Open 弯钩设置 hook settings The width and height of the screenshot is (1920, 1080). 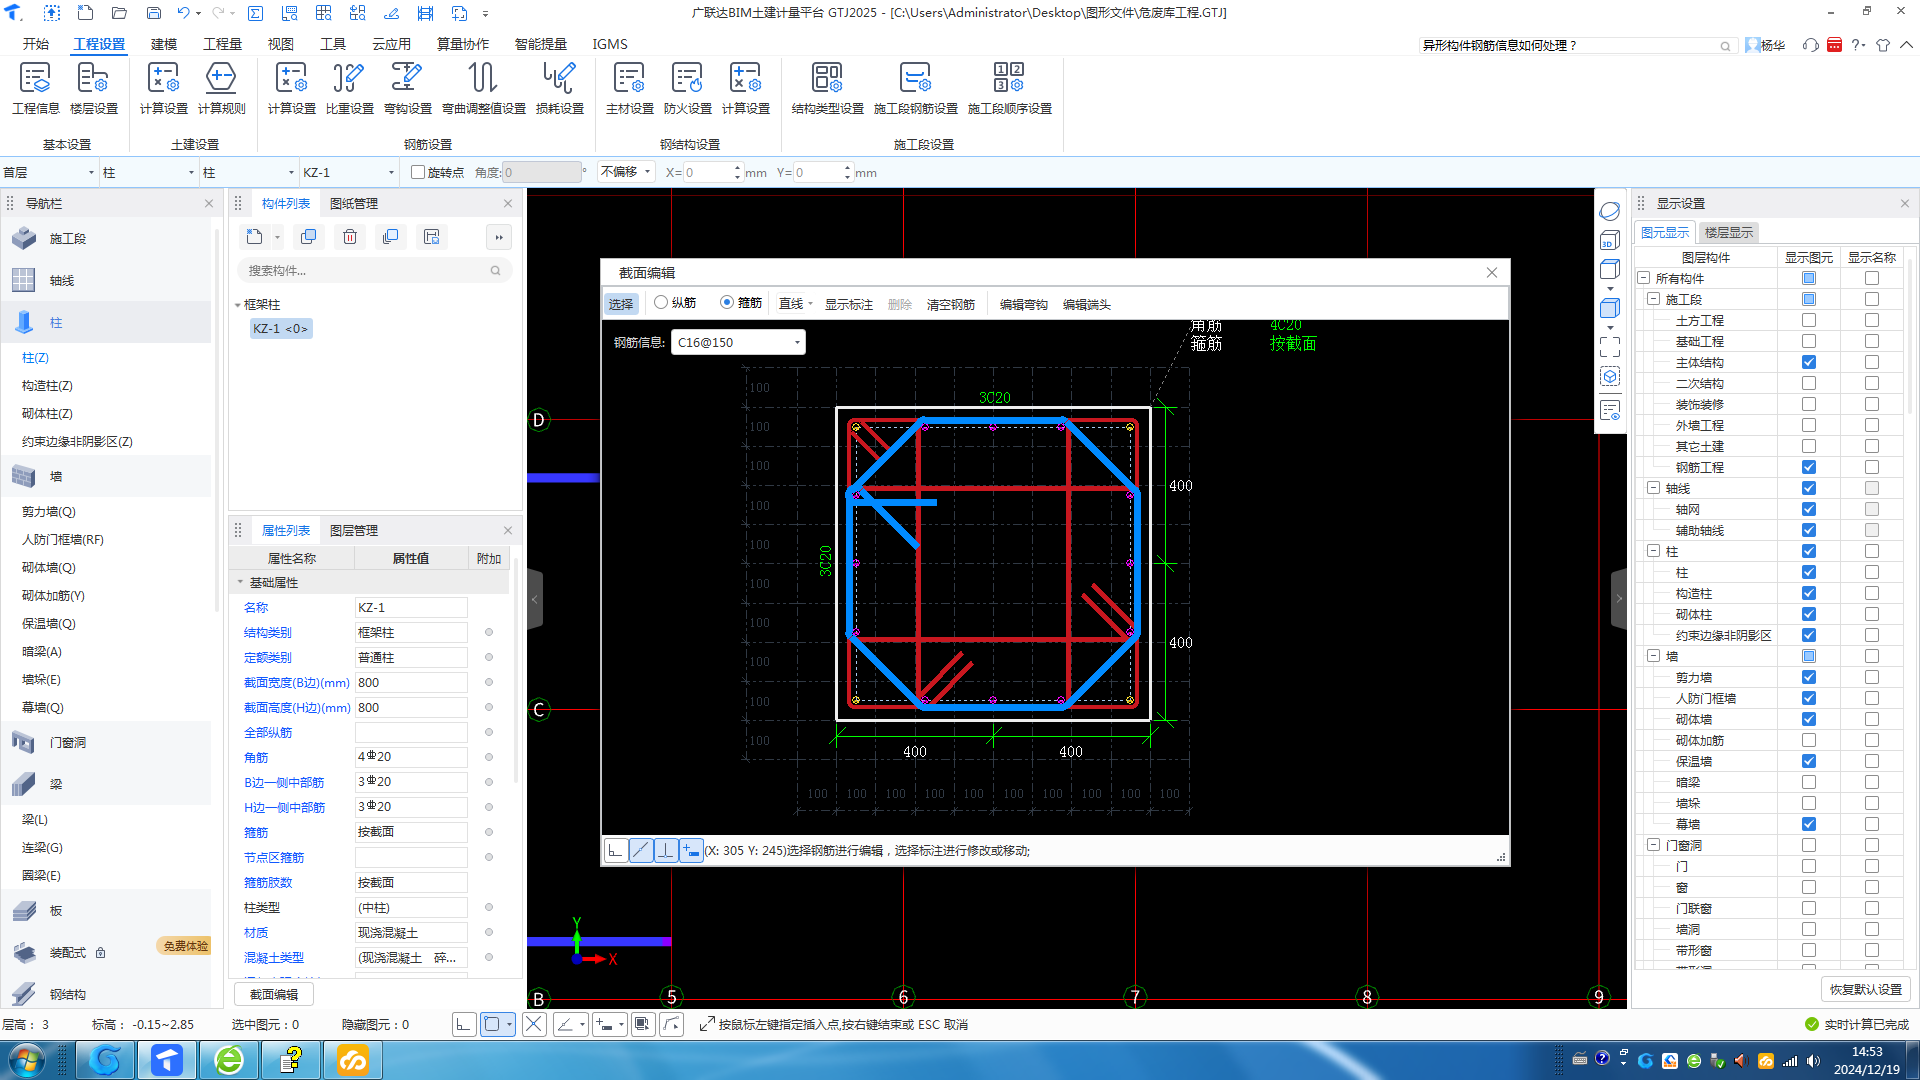click(407, 88)
